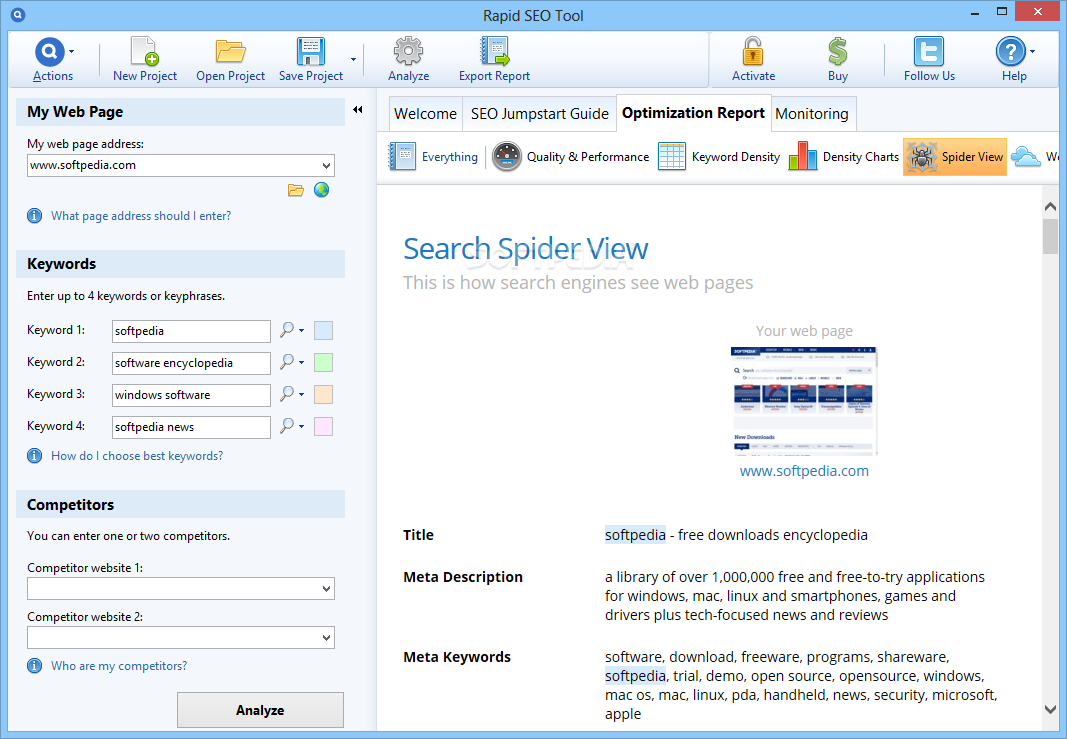
Task: Open the Density Charts view
Action: click(844, 157)
